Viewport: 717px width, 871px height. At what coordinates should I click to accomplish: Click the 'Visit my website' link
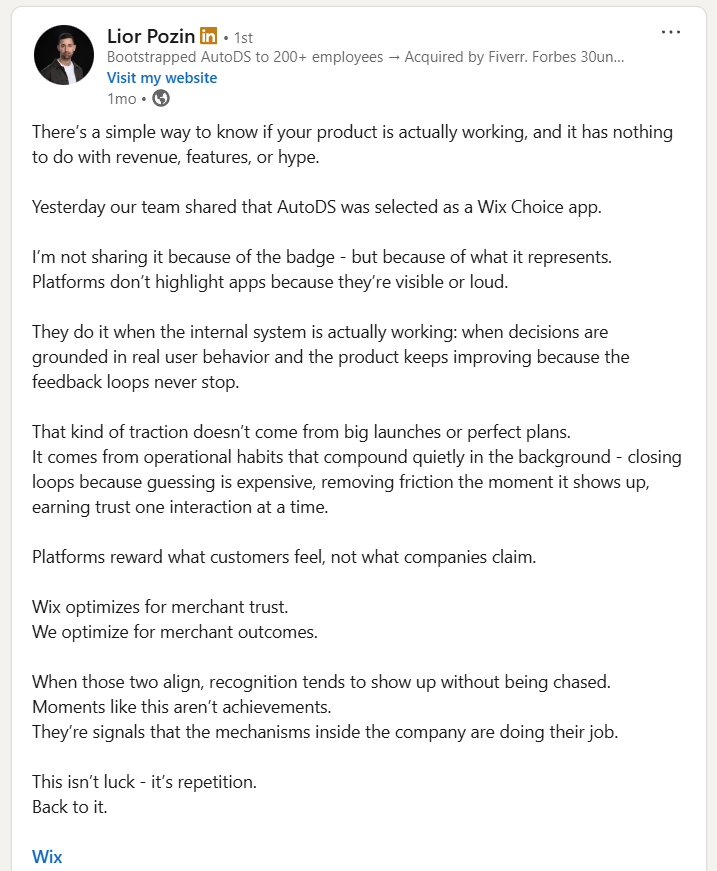point(161,77)
